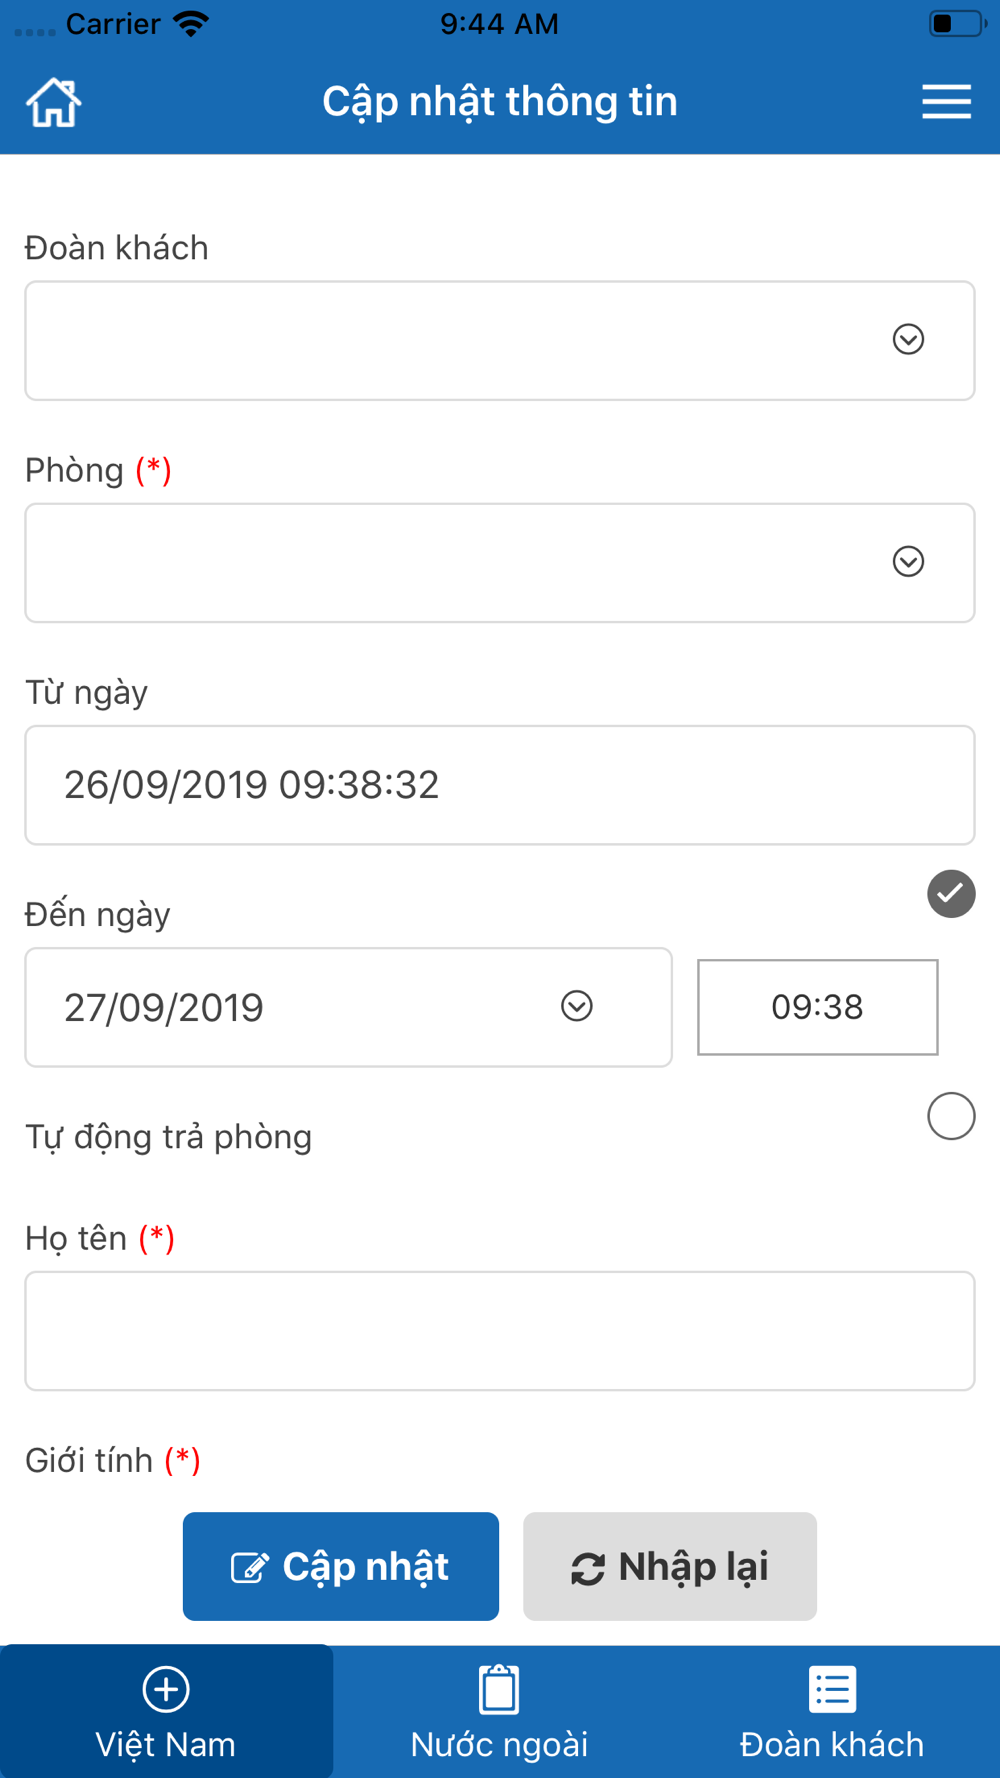Screen dimensions: 1000x1778
Task: Tap the pencil edit icon on Cập nhật
Action: (x=250, y=1567)
